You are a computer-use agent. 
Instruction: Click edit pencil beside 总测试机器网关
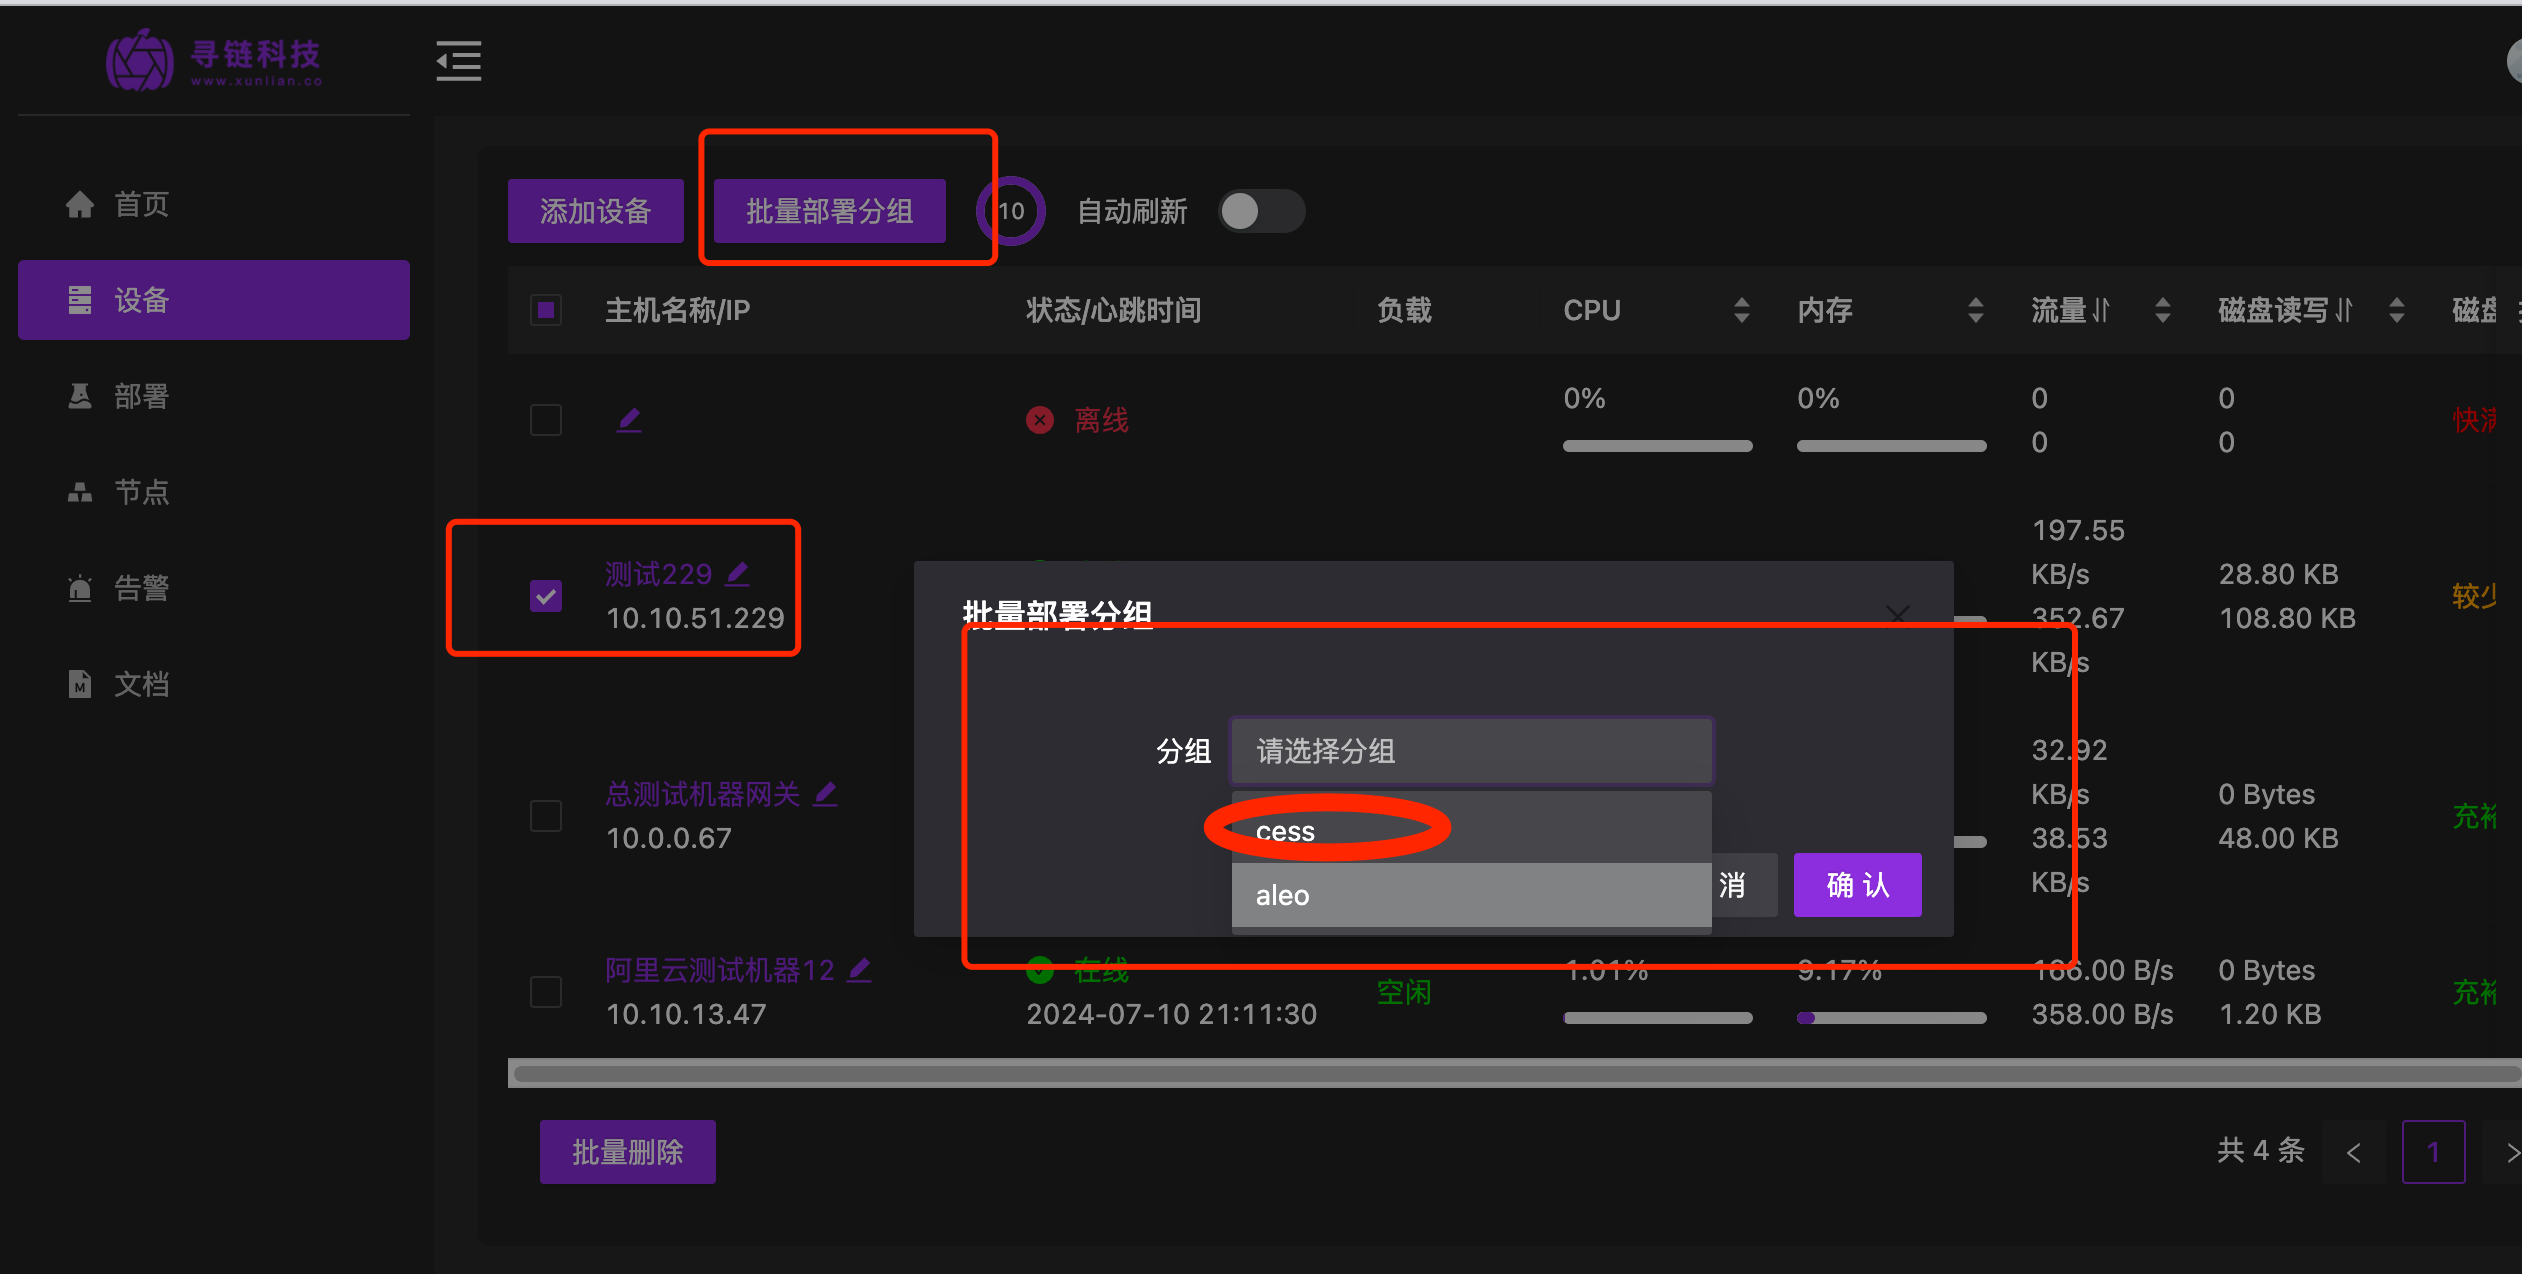[825, 794]
